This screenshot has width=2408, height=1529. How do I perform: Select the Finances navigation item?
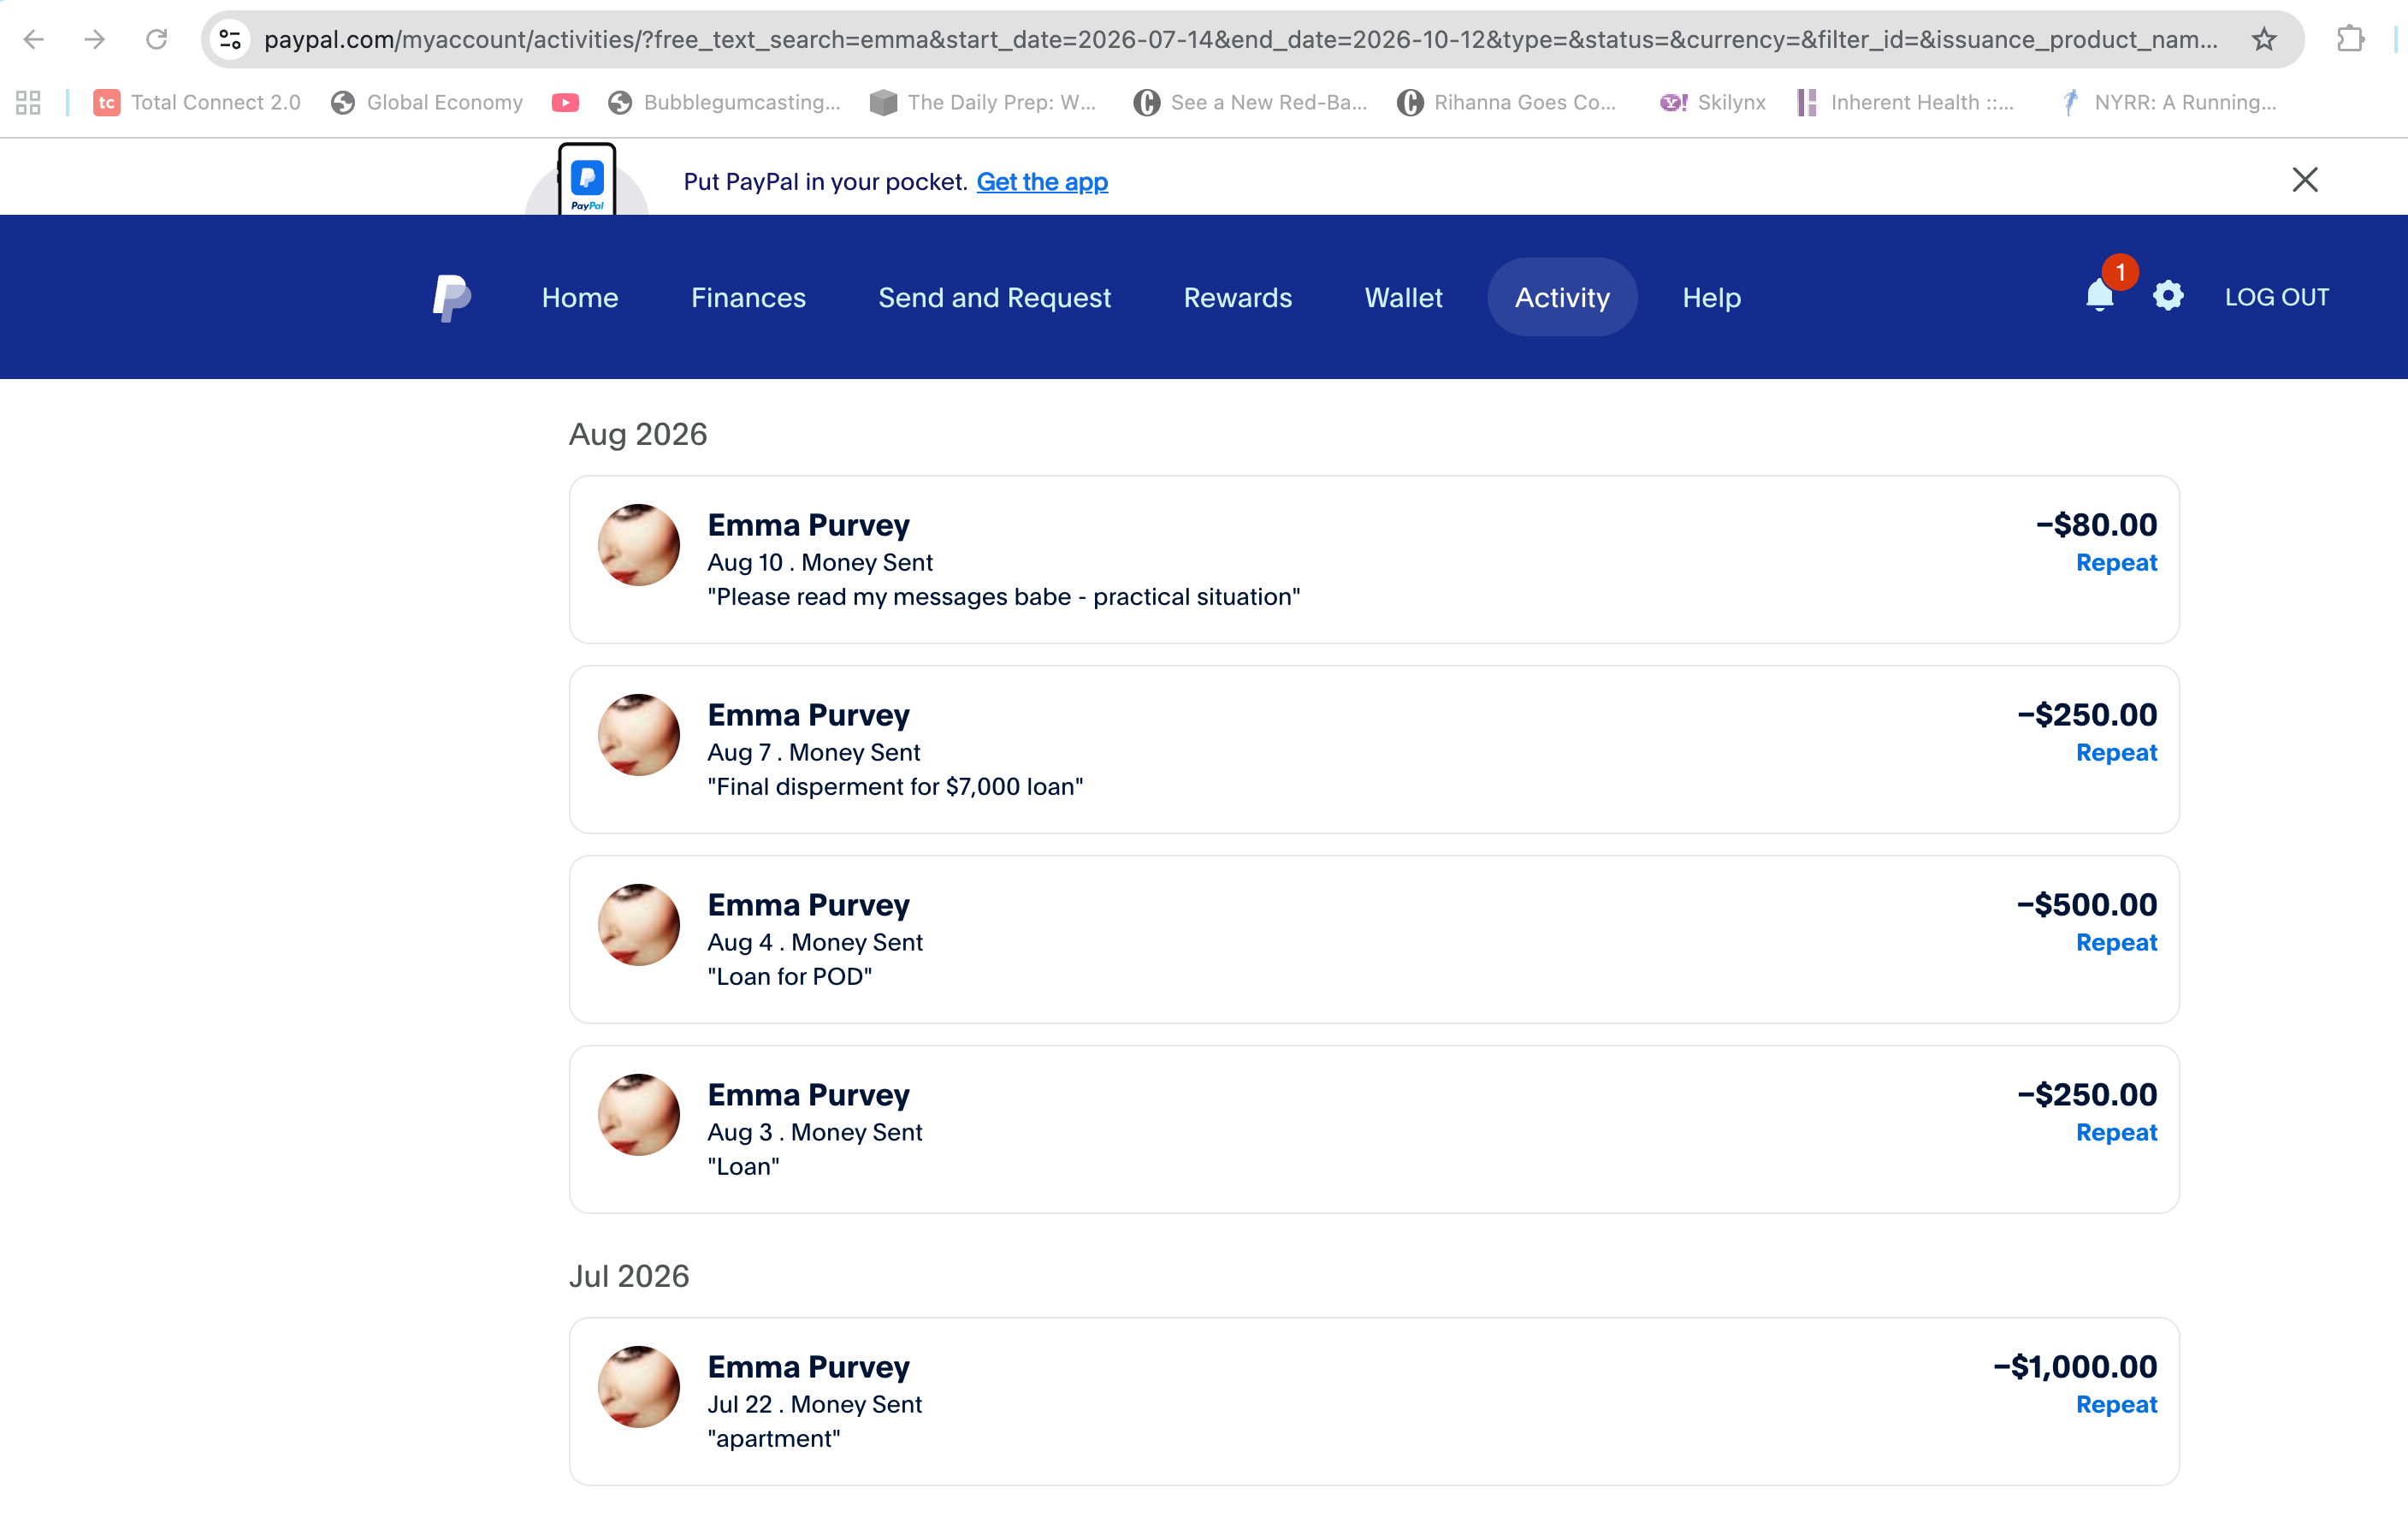pyautogui.click(x=748, y=297)
